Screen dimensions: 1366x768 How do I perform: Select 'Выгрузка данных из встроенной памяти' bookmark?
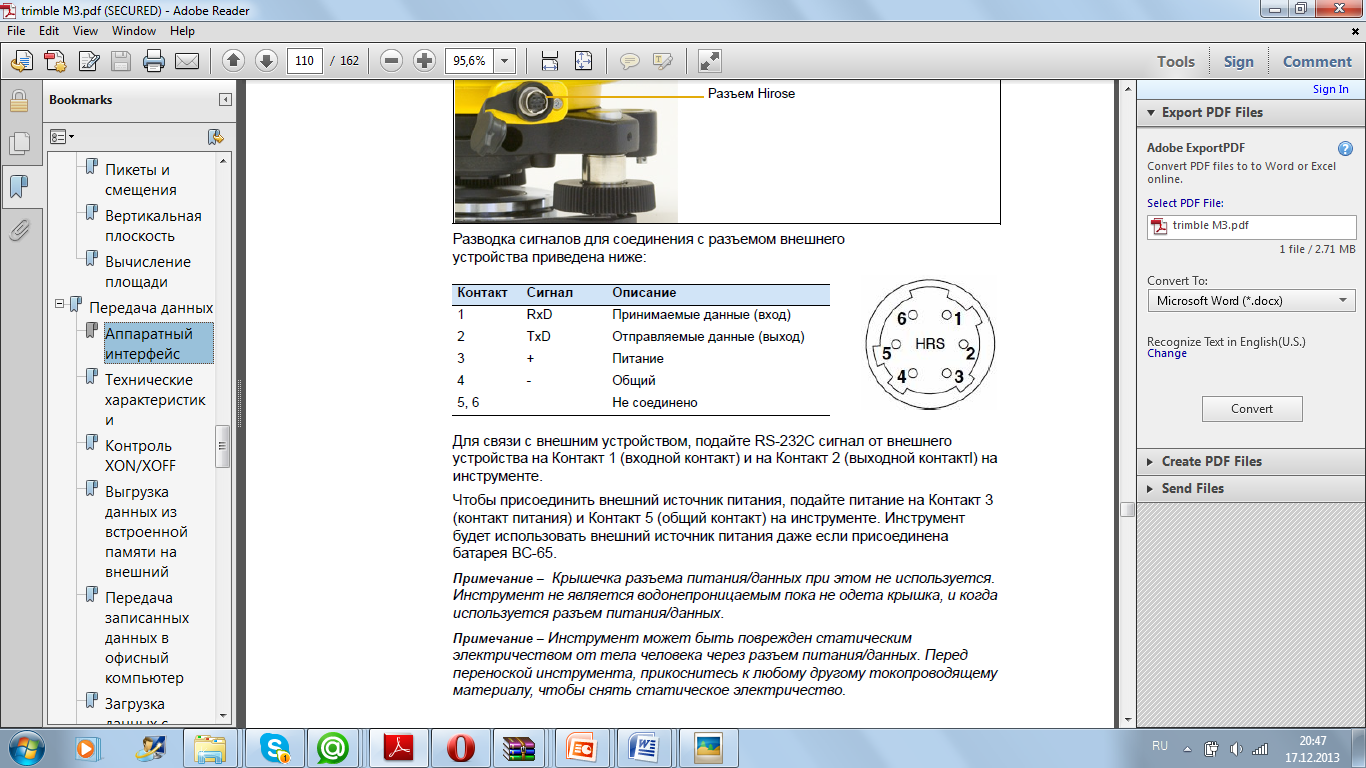click(x=146, y=532)
